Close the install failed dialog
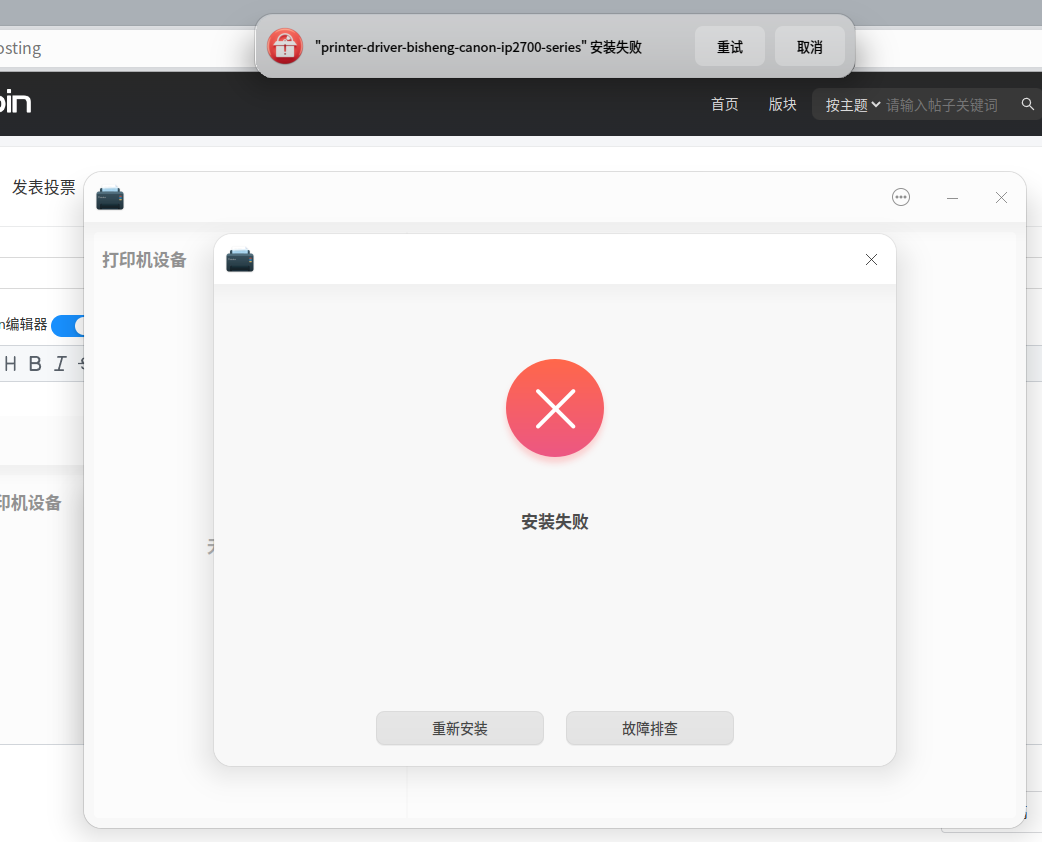 pos(871,260)
